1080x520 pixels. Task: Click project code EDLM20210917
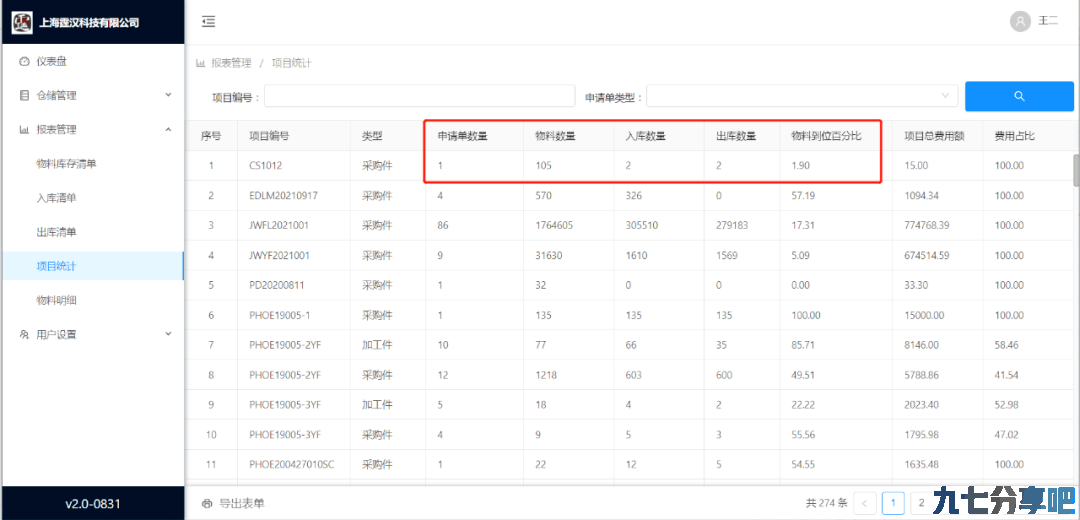click(x=284, y=196)
